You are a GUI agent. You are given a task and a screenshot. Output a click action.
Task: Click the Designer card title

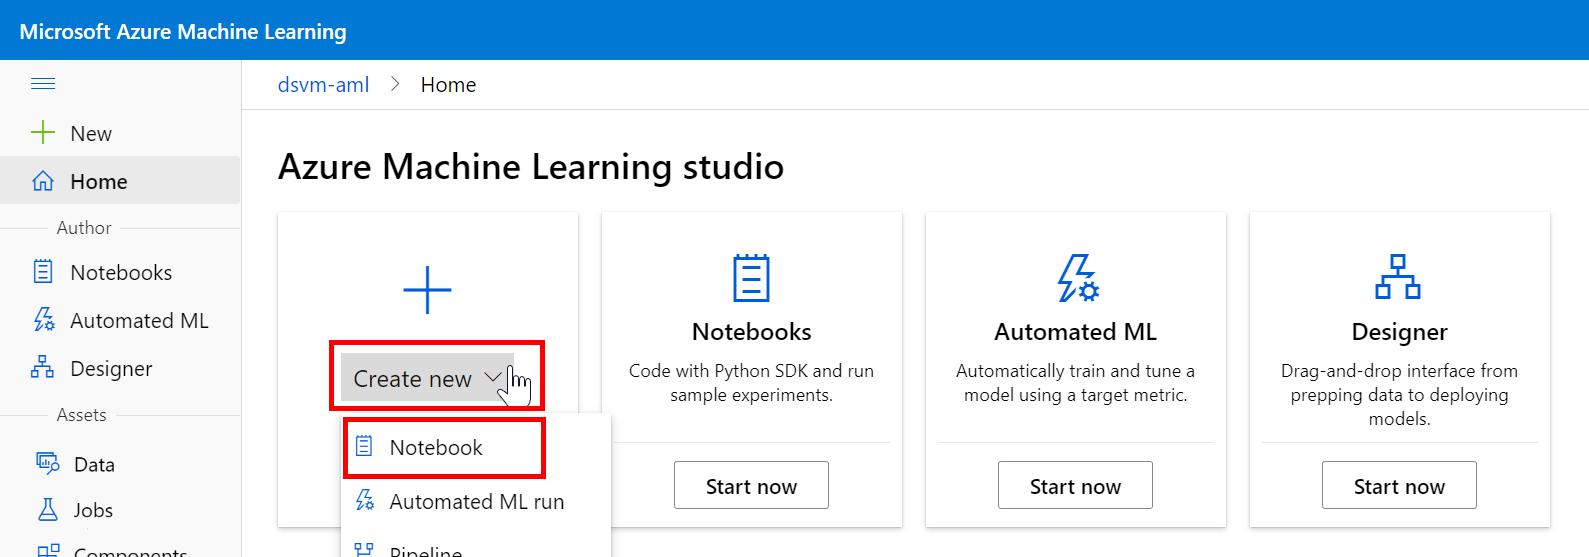point(1399,331)
